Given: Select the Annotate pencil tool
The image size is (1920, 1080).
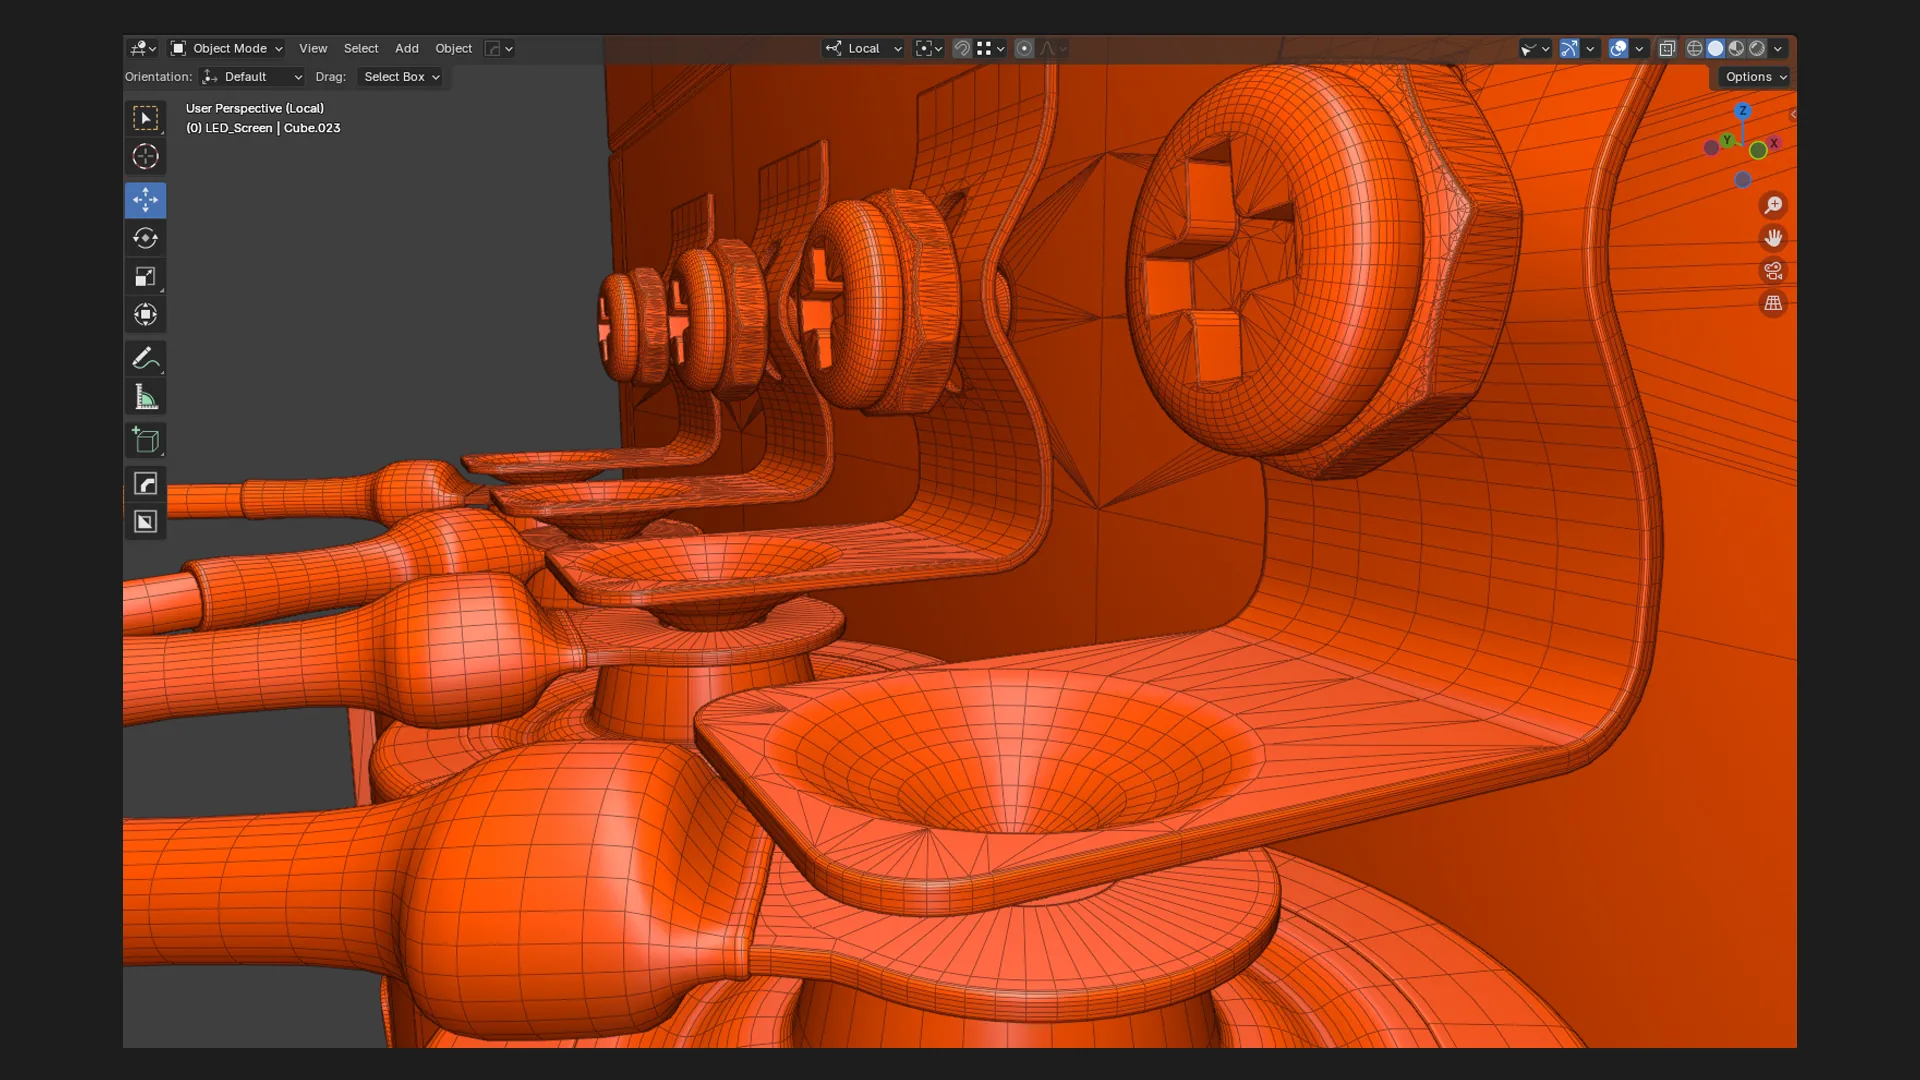Looking at the screenshot, I should pos(145,358).
